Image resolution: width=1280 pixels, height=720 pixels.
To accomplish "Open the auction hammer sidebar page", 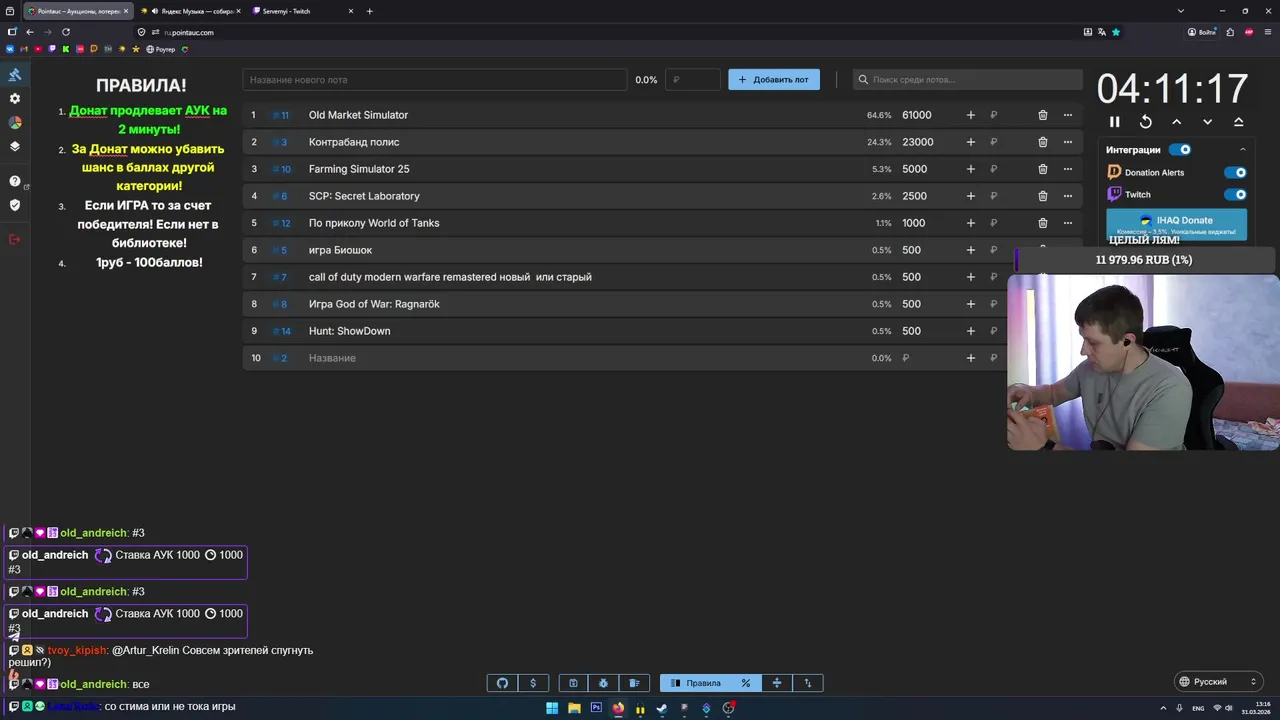I will (15, 75).
